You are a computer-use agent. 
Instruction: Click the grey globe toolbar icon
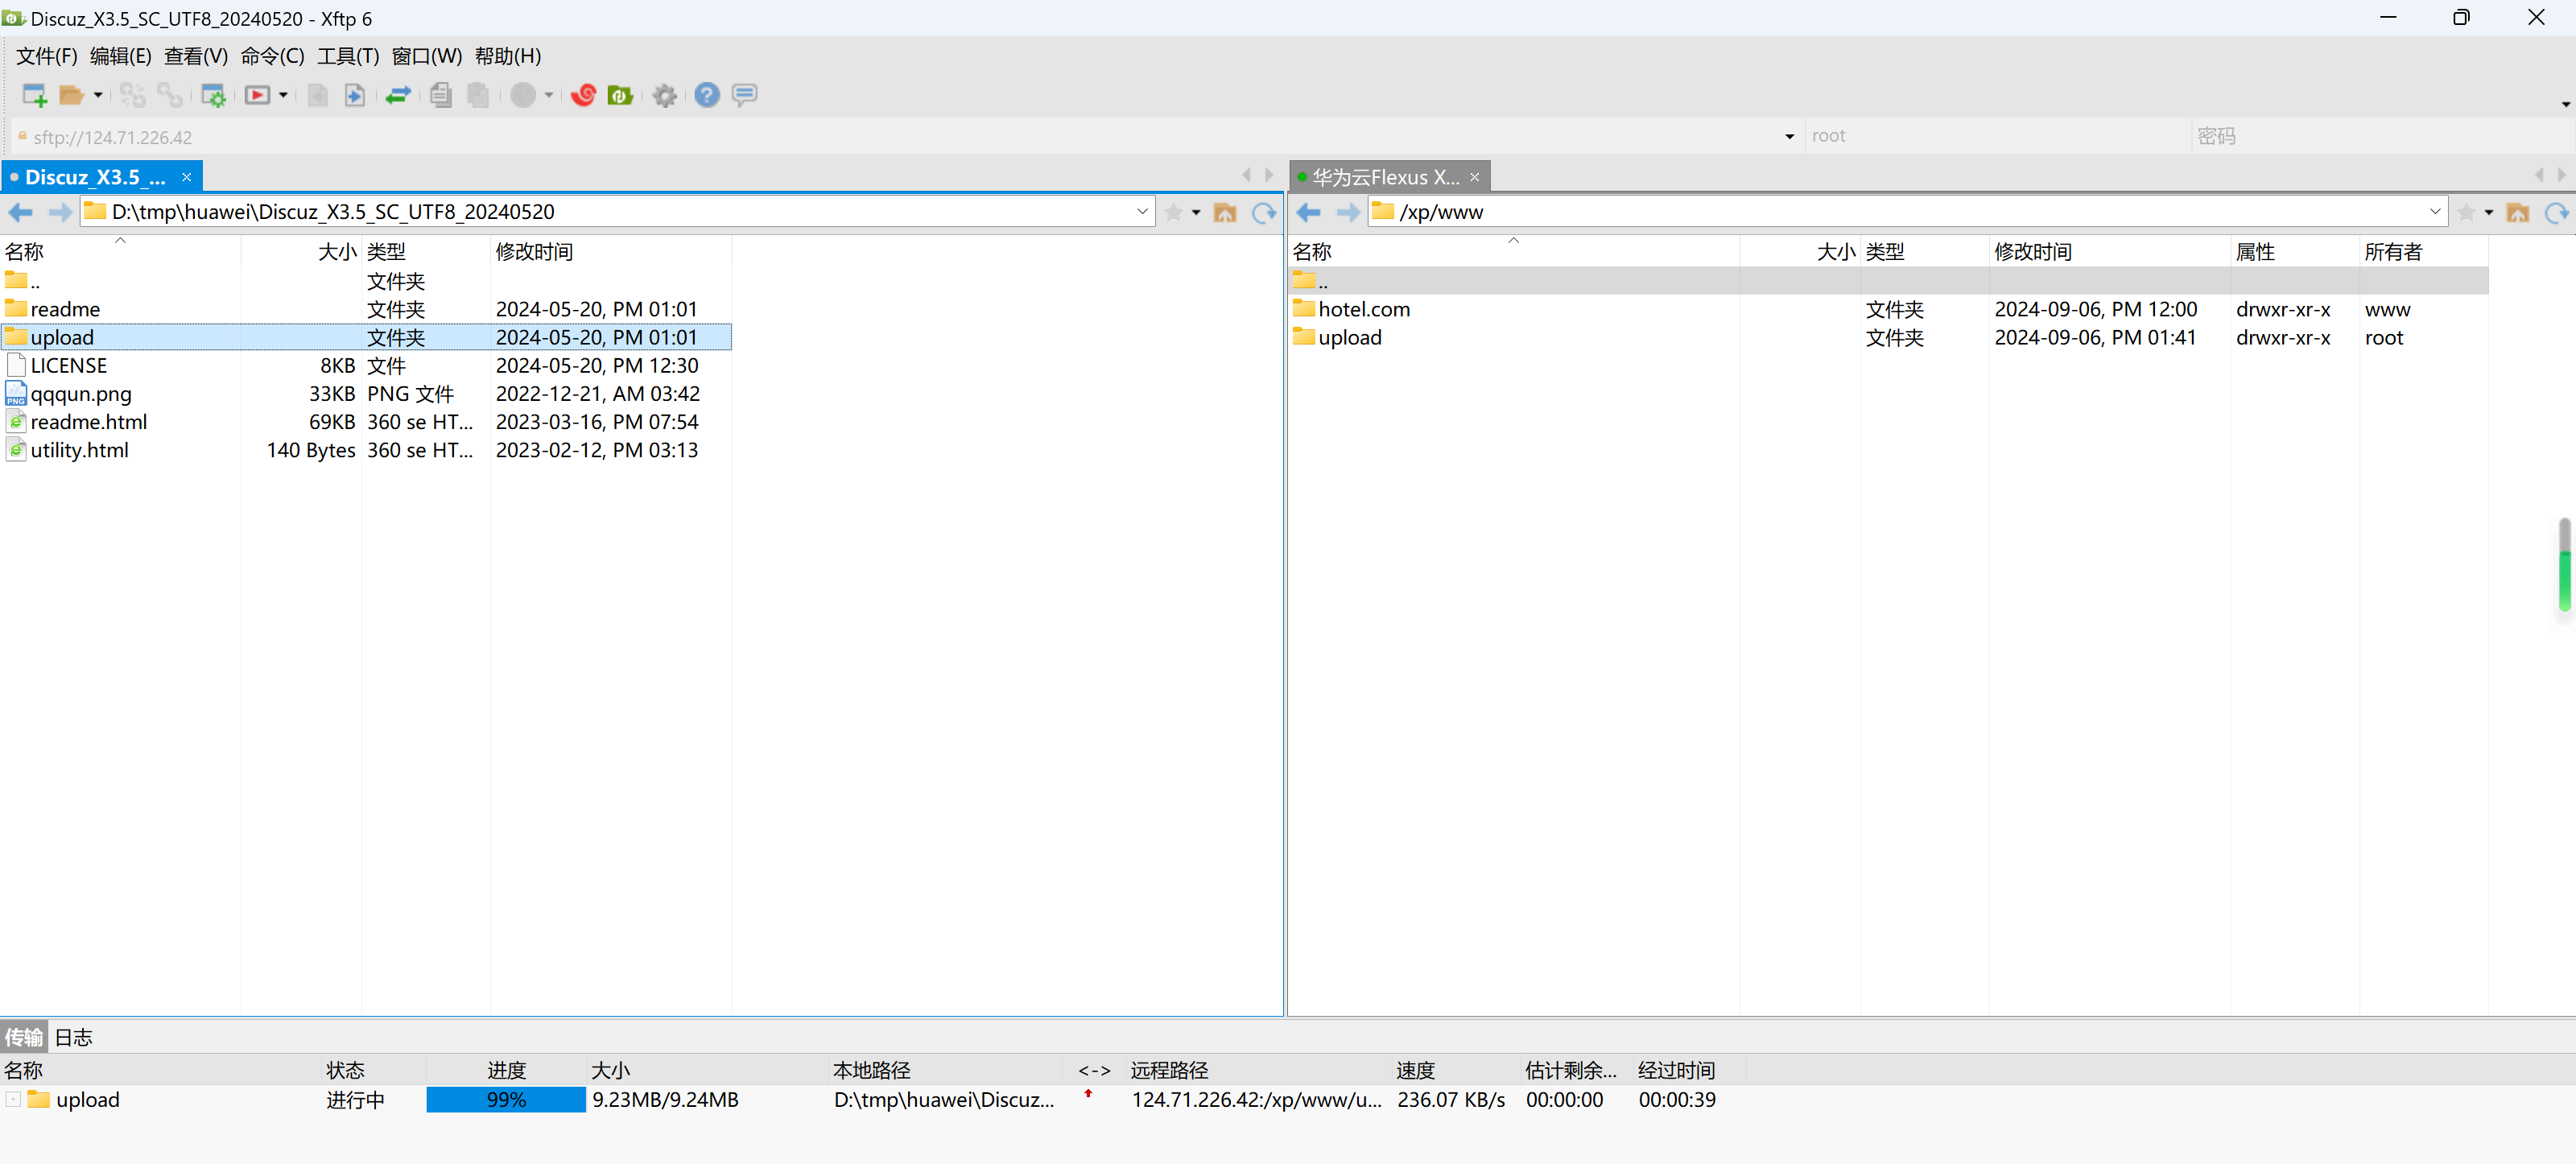(x=523, y=95)
